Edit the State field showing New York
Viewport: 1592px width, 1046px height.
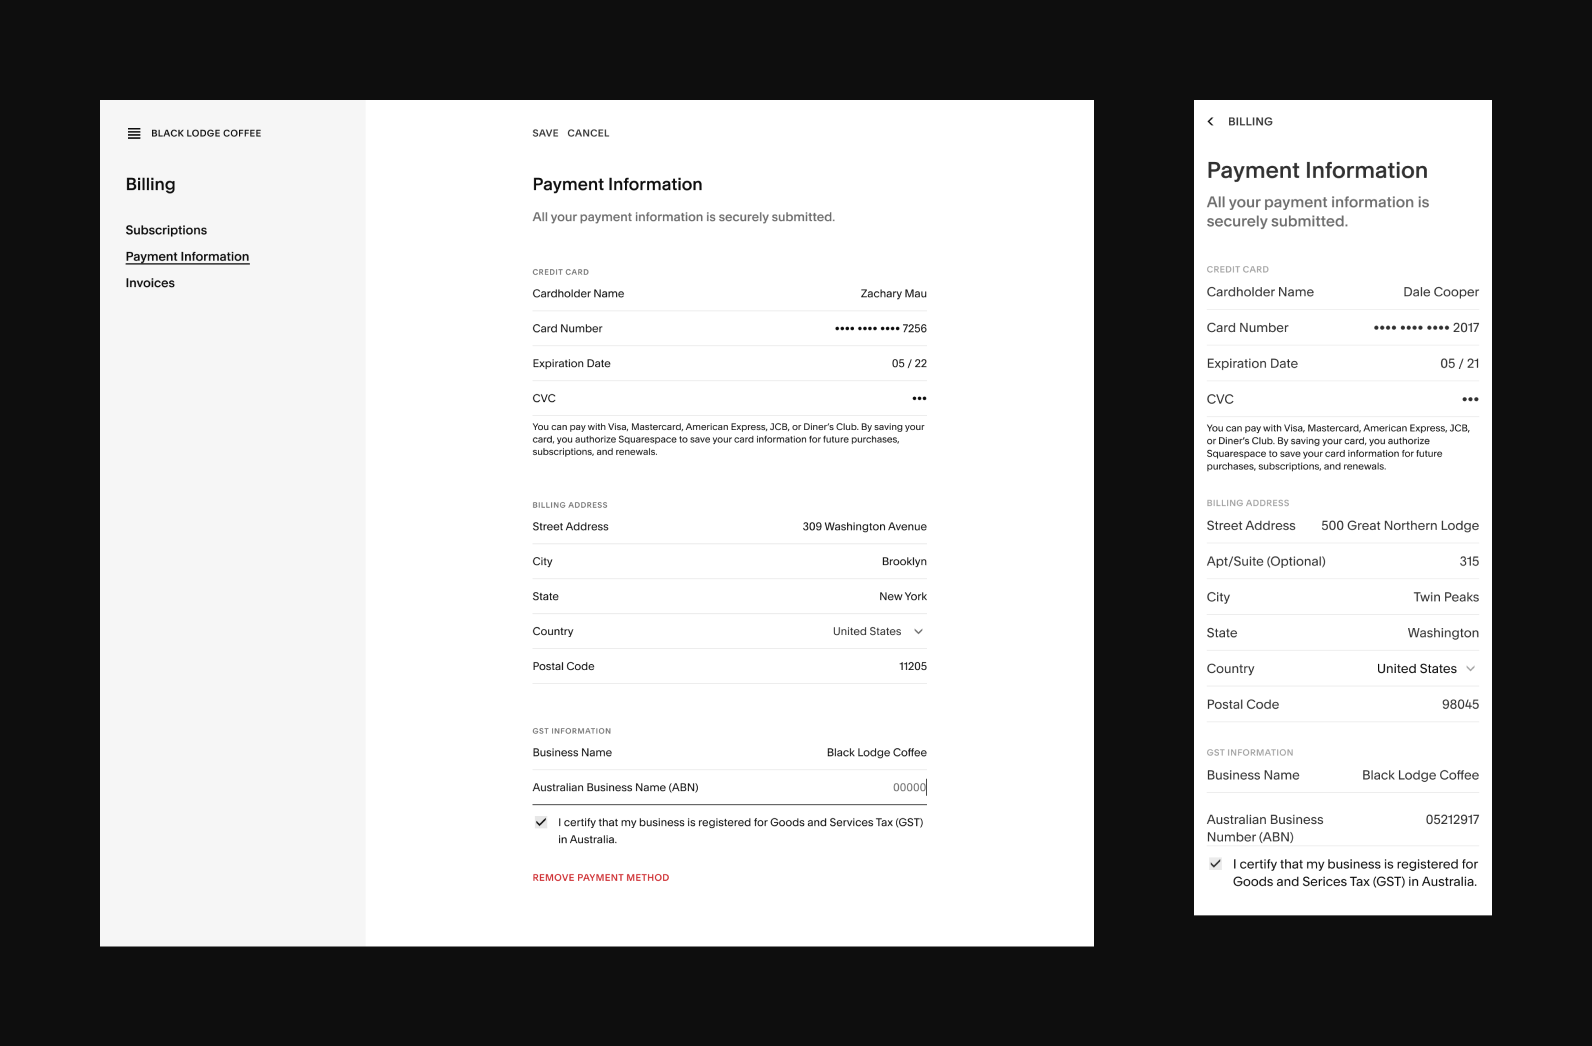[729, 596]
